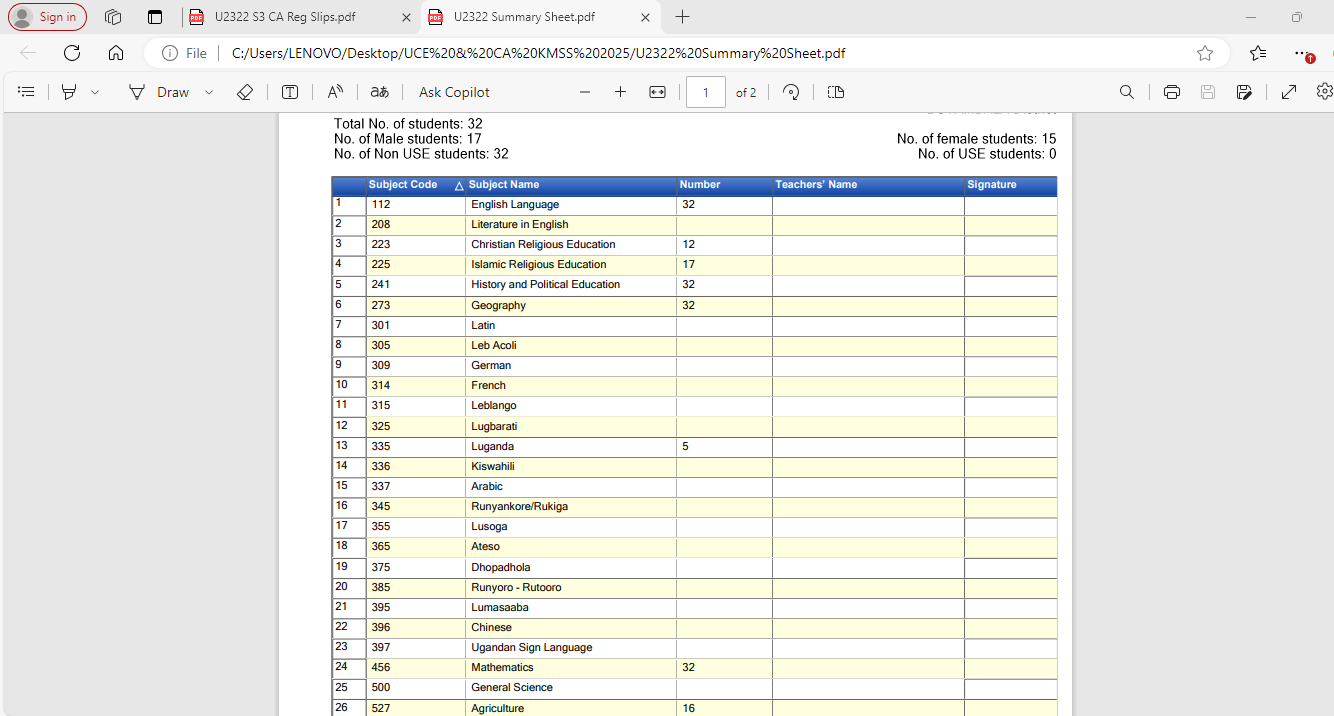Expand the Highlight color dropdown

pyautogui.click(x=94, y=92)
